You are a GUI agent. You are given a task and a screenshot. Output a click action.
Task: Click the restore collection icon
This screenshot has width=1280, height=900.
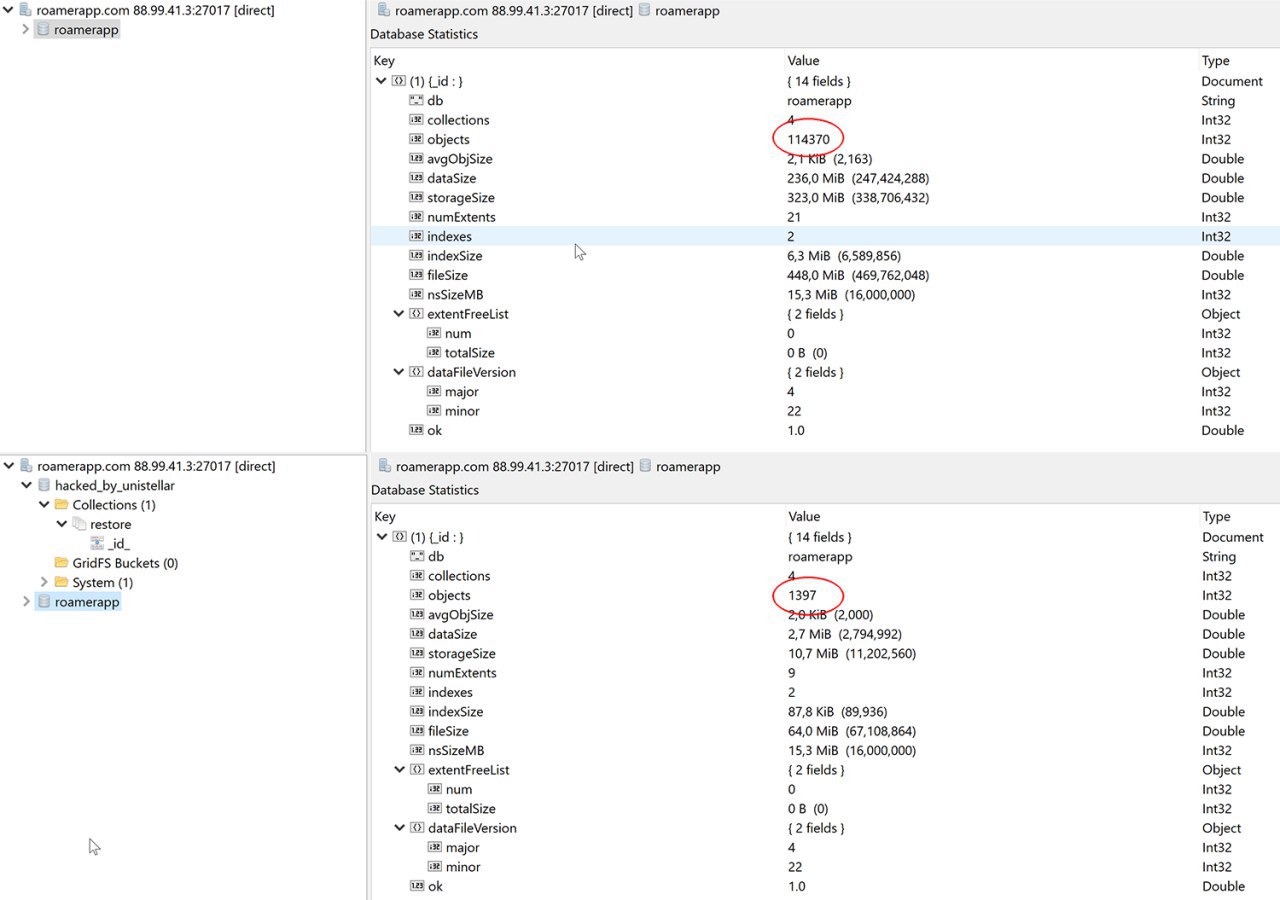79,524
